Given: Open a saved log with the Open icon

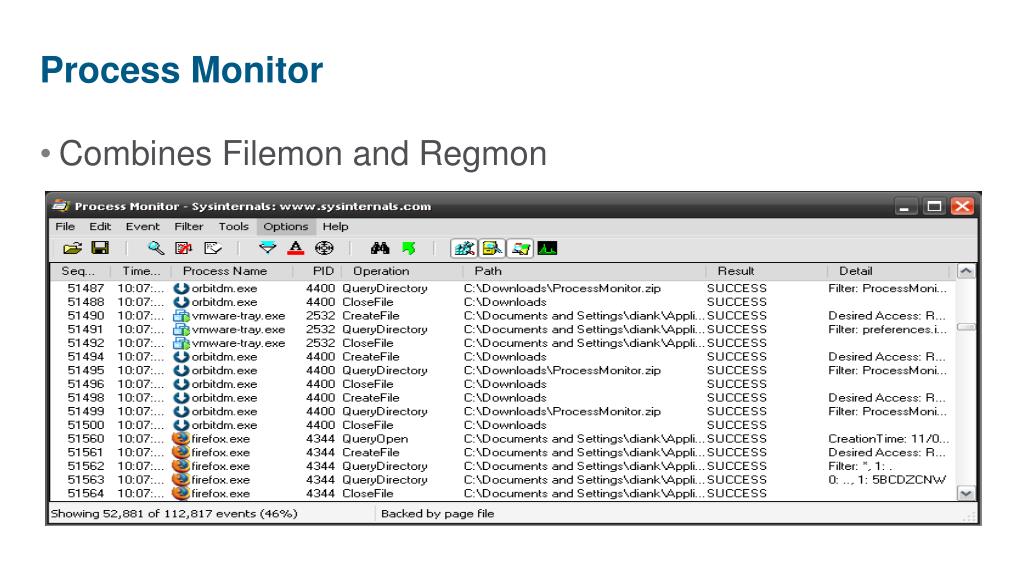Looking at the screenshot, I should [x=72, y=248].
